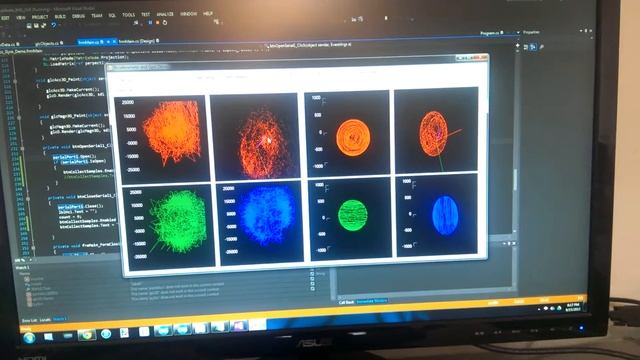
Task: Click the wrench Property Pages icon
Action: point(541,47)
